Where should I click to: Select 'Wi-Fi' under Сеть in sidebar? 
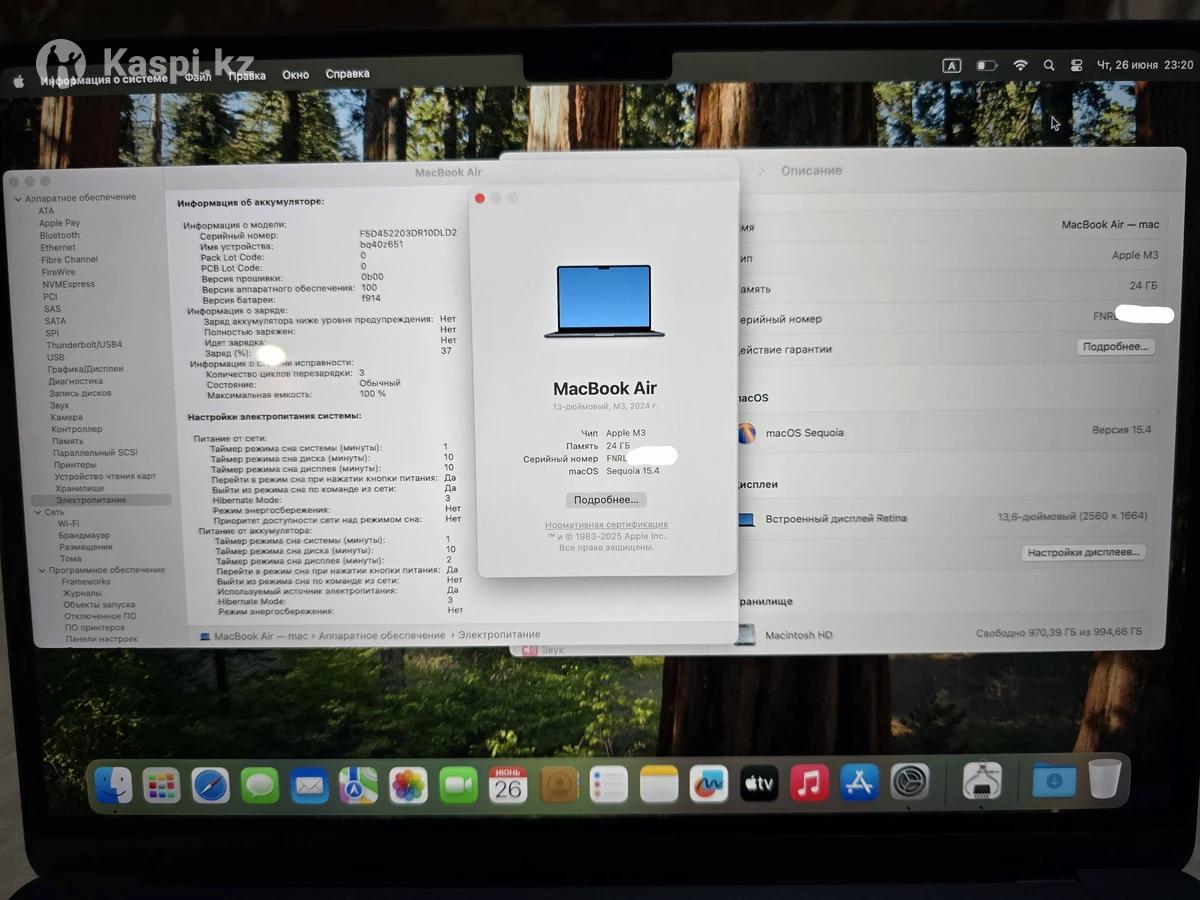point(68,524)
